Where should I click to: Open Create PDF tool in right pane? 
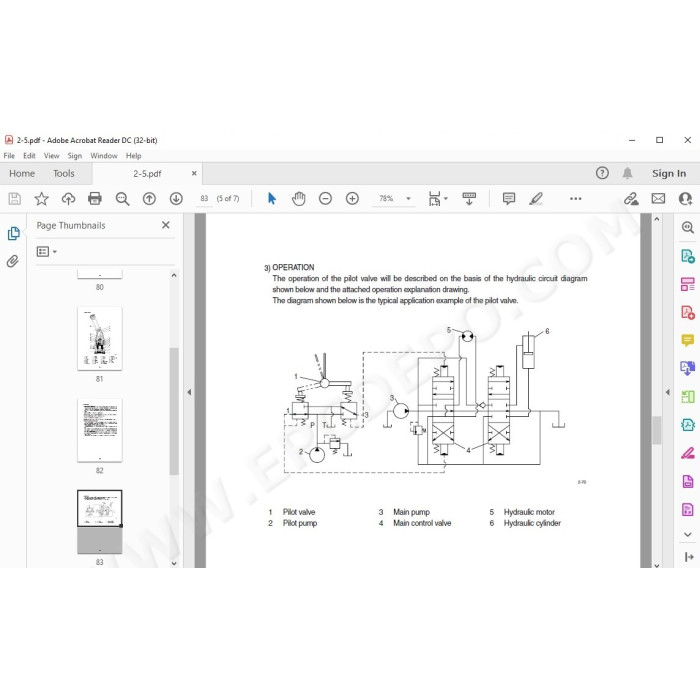click(x=688, y=312)
